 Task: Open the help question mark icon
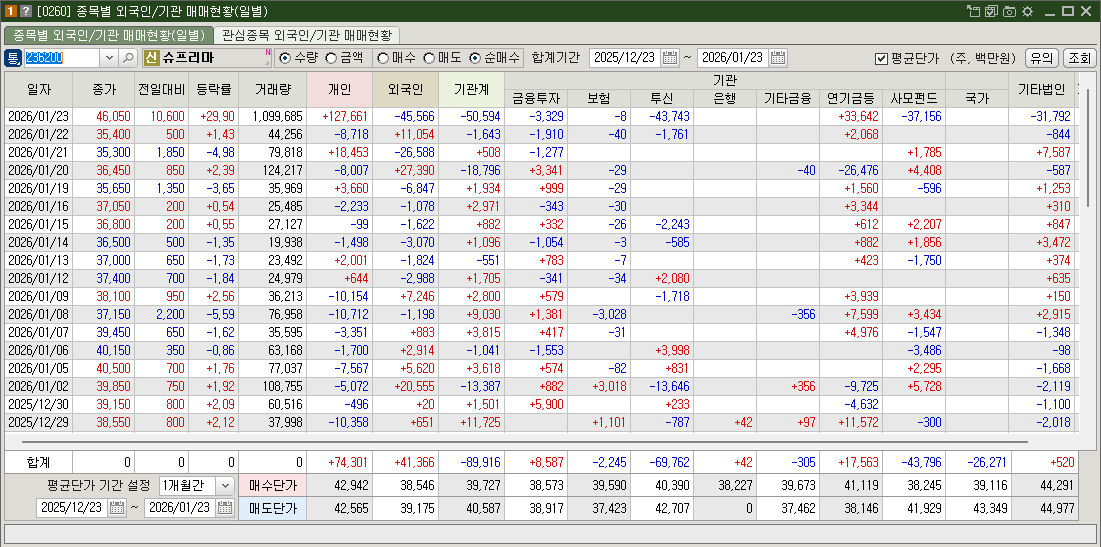click(x=25, y=11)
